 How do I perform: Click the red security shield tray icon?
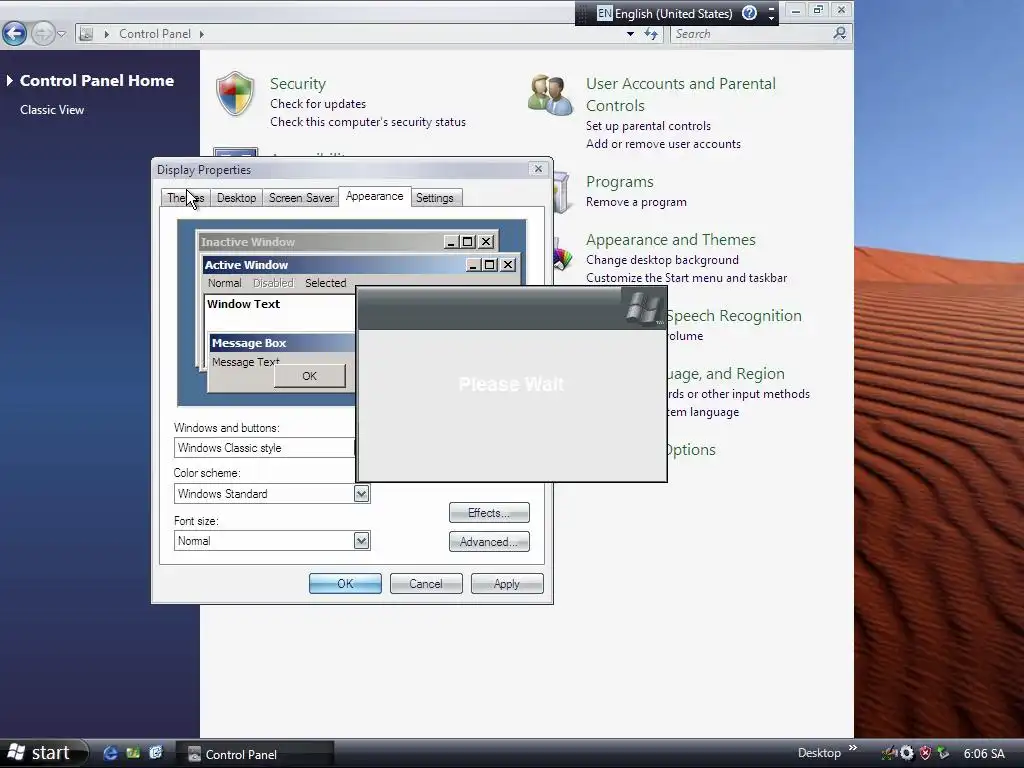(x=925, y=753)
